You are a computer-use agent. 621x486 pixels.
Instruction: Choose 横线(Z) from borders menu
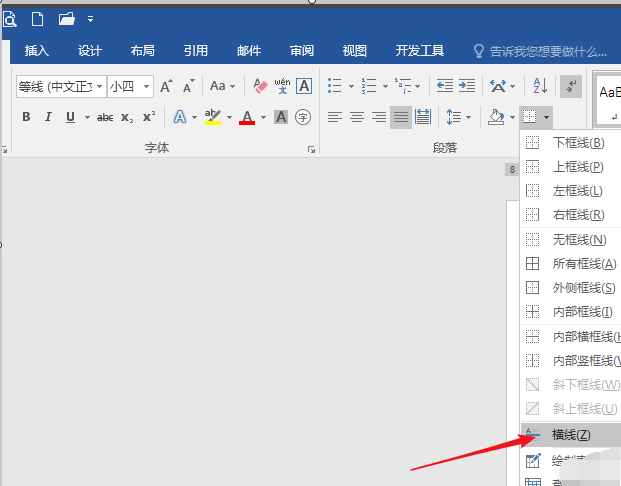571,435
